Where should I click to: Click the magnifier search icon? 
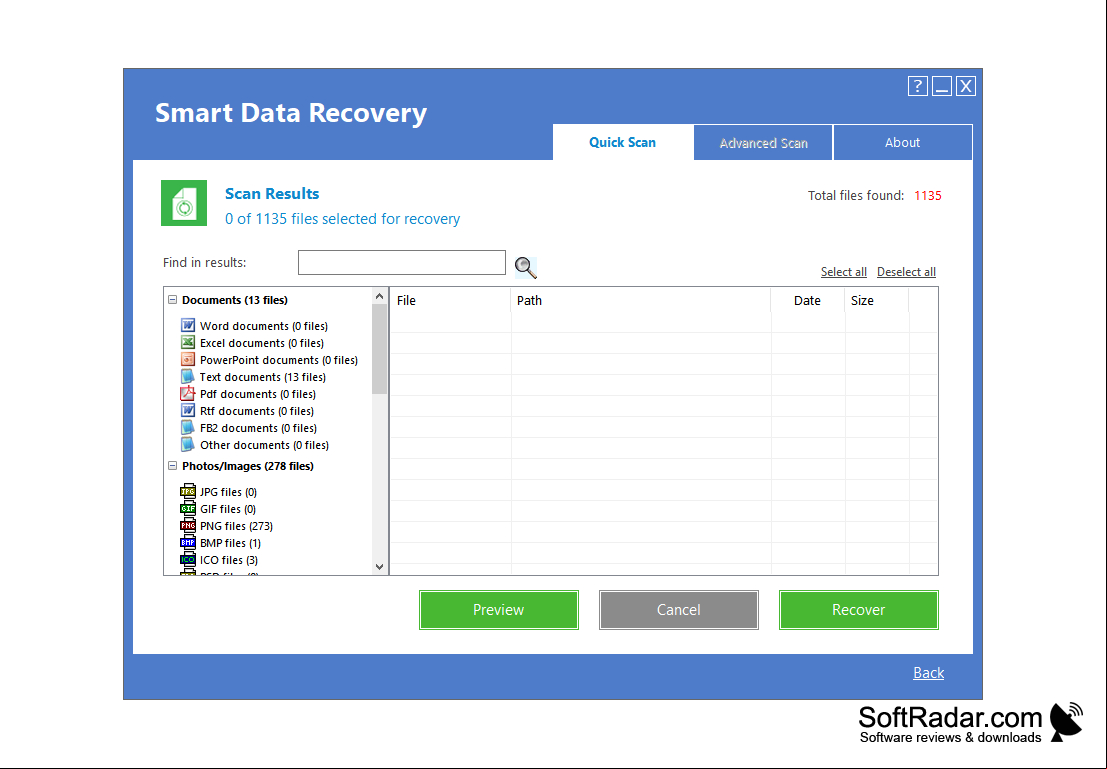(x=525, y=268)
